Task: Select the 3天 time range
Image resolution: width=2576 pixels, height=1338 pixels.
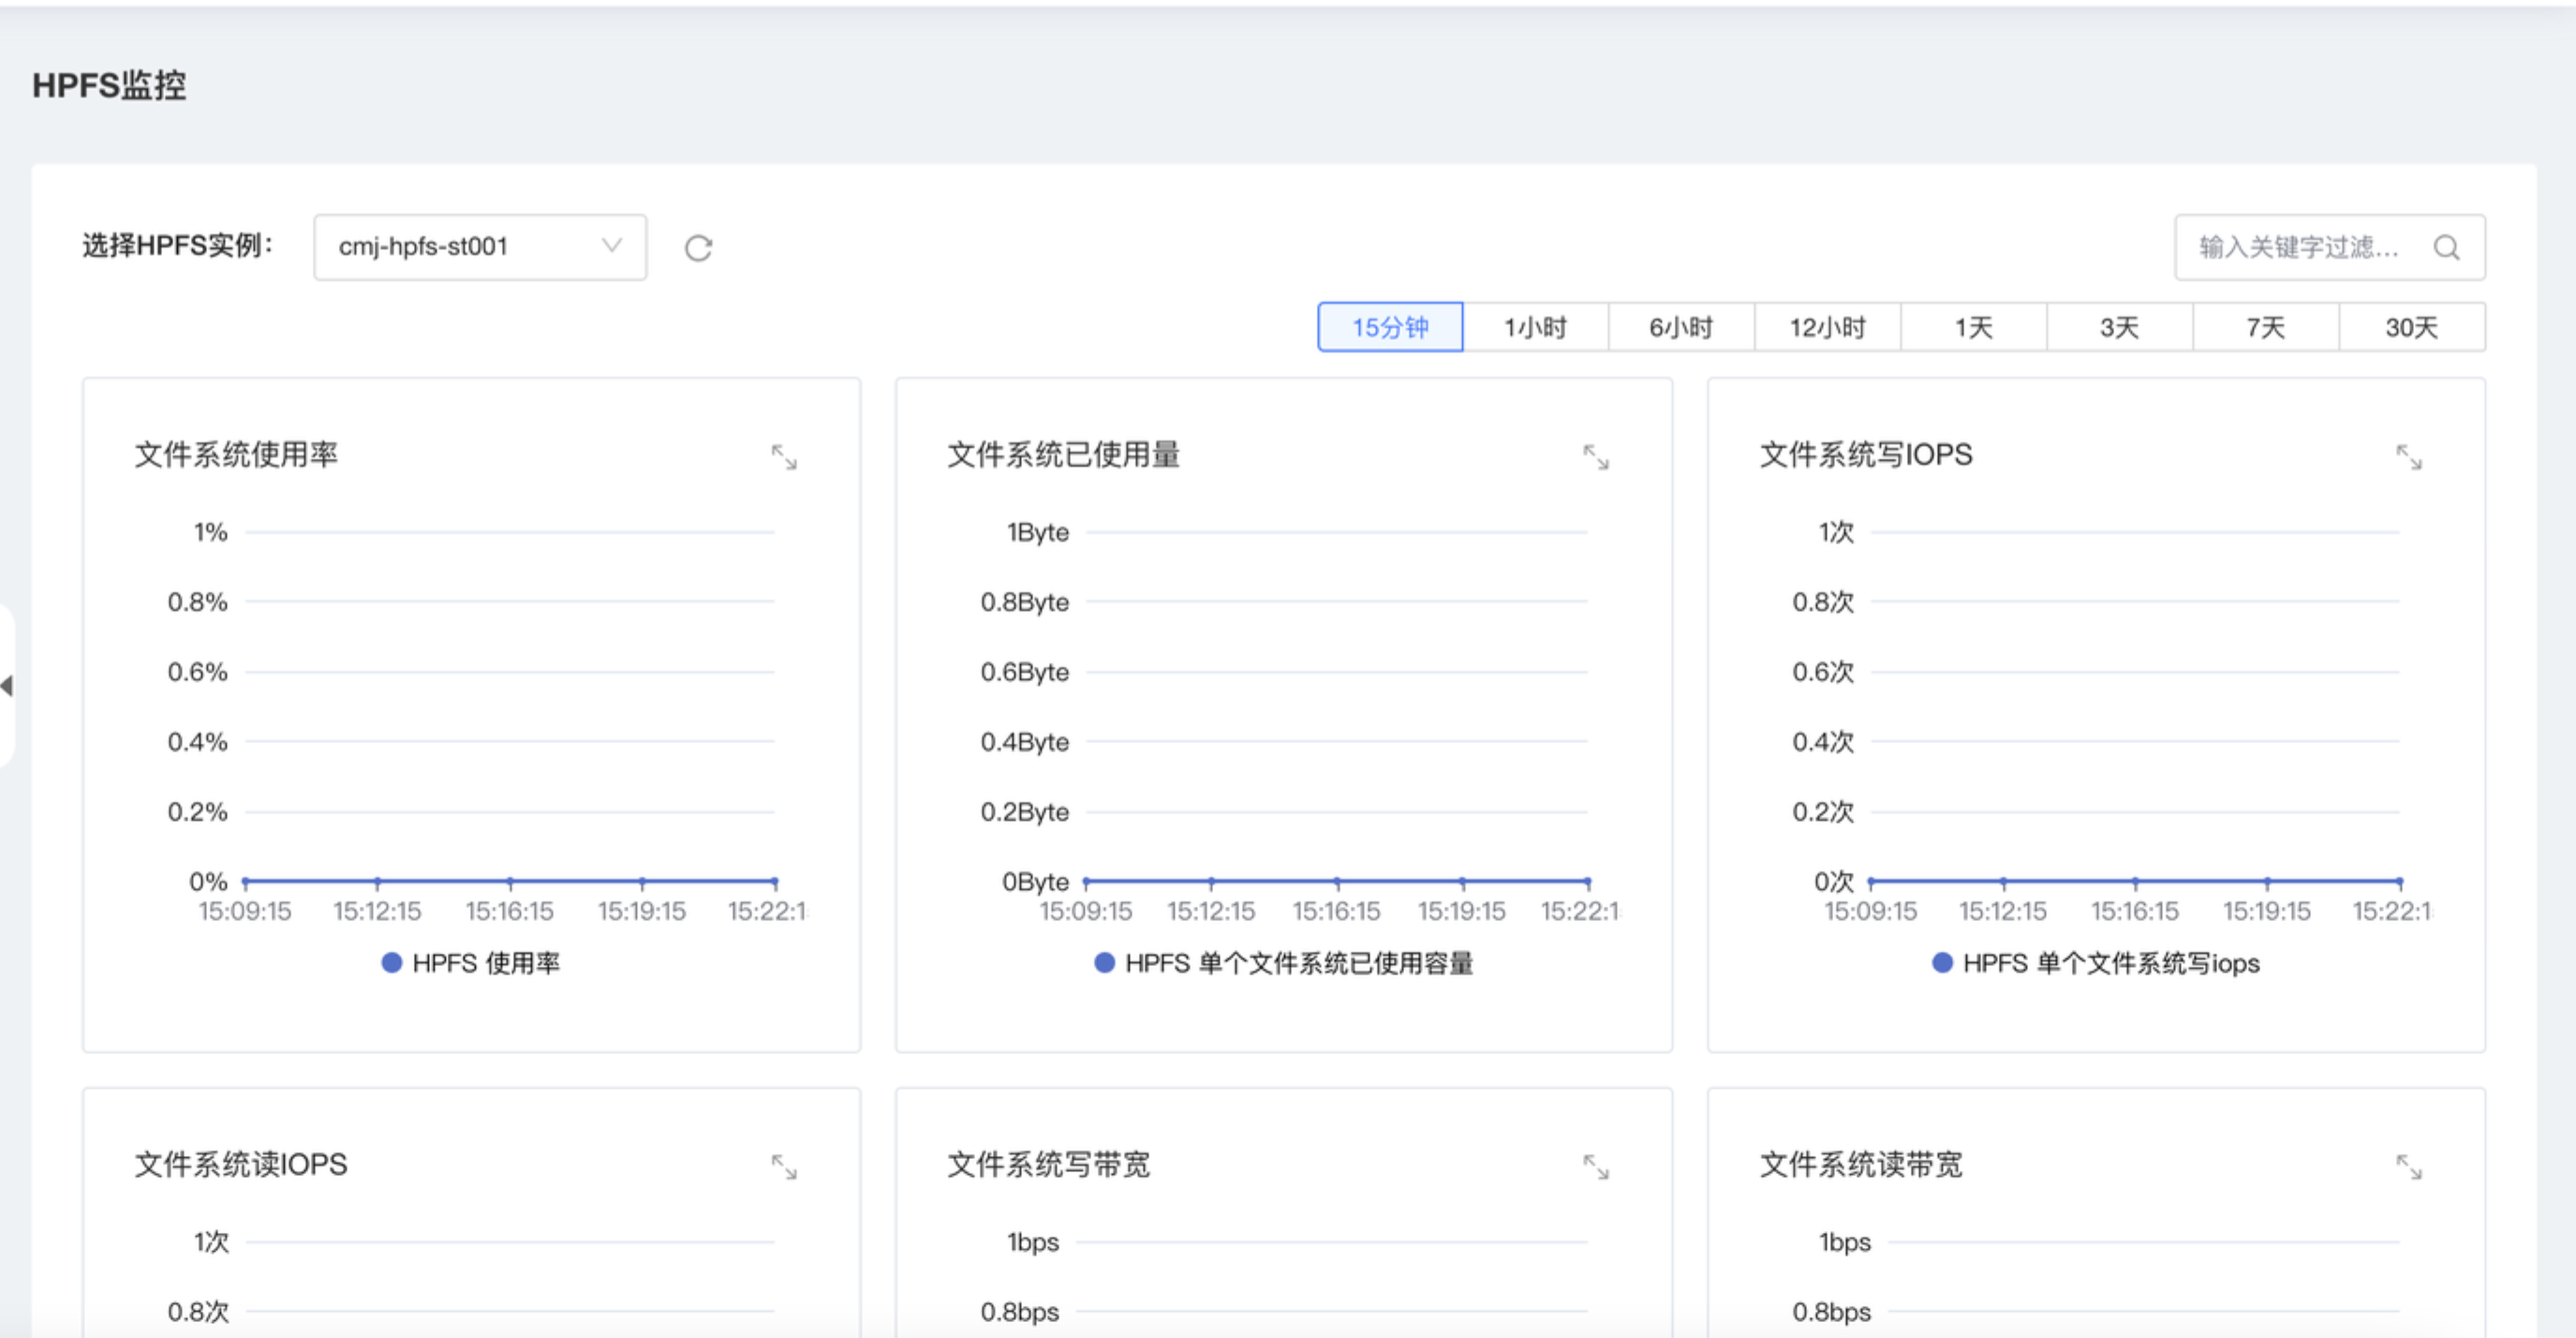Action: pos(2120,327)
